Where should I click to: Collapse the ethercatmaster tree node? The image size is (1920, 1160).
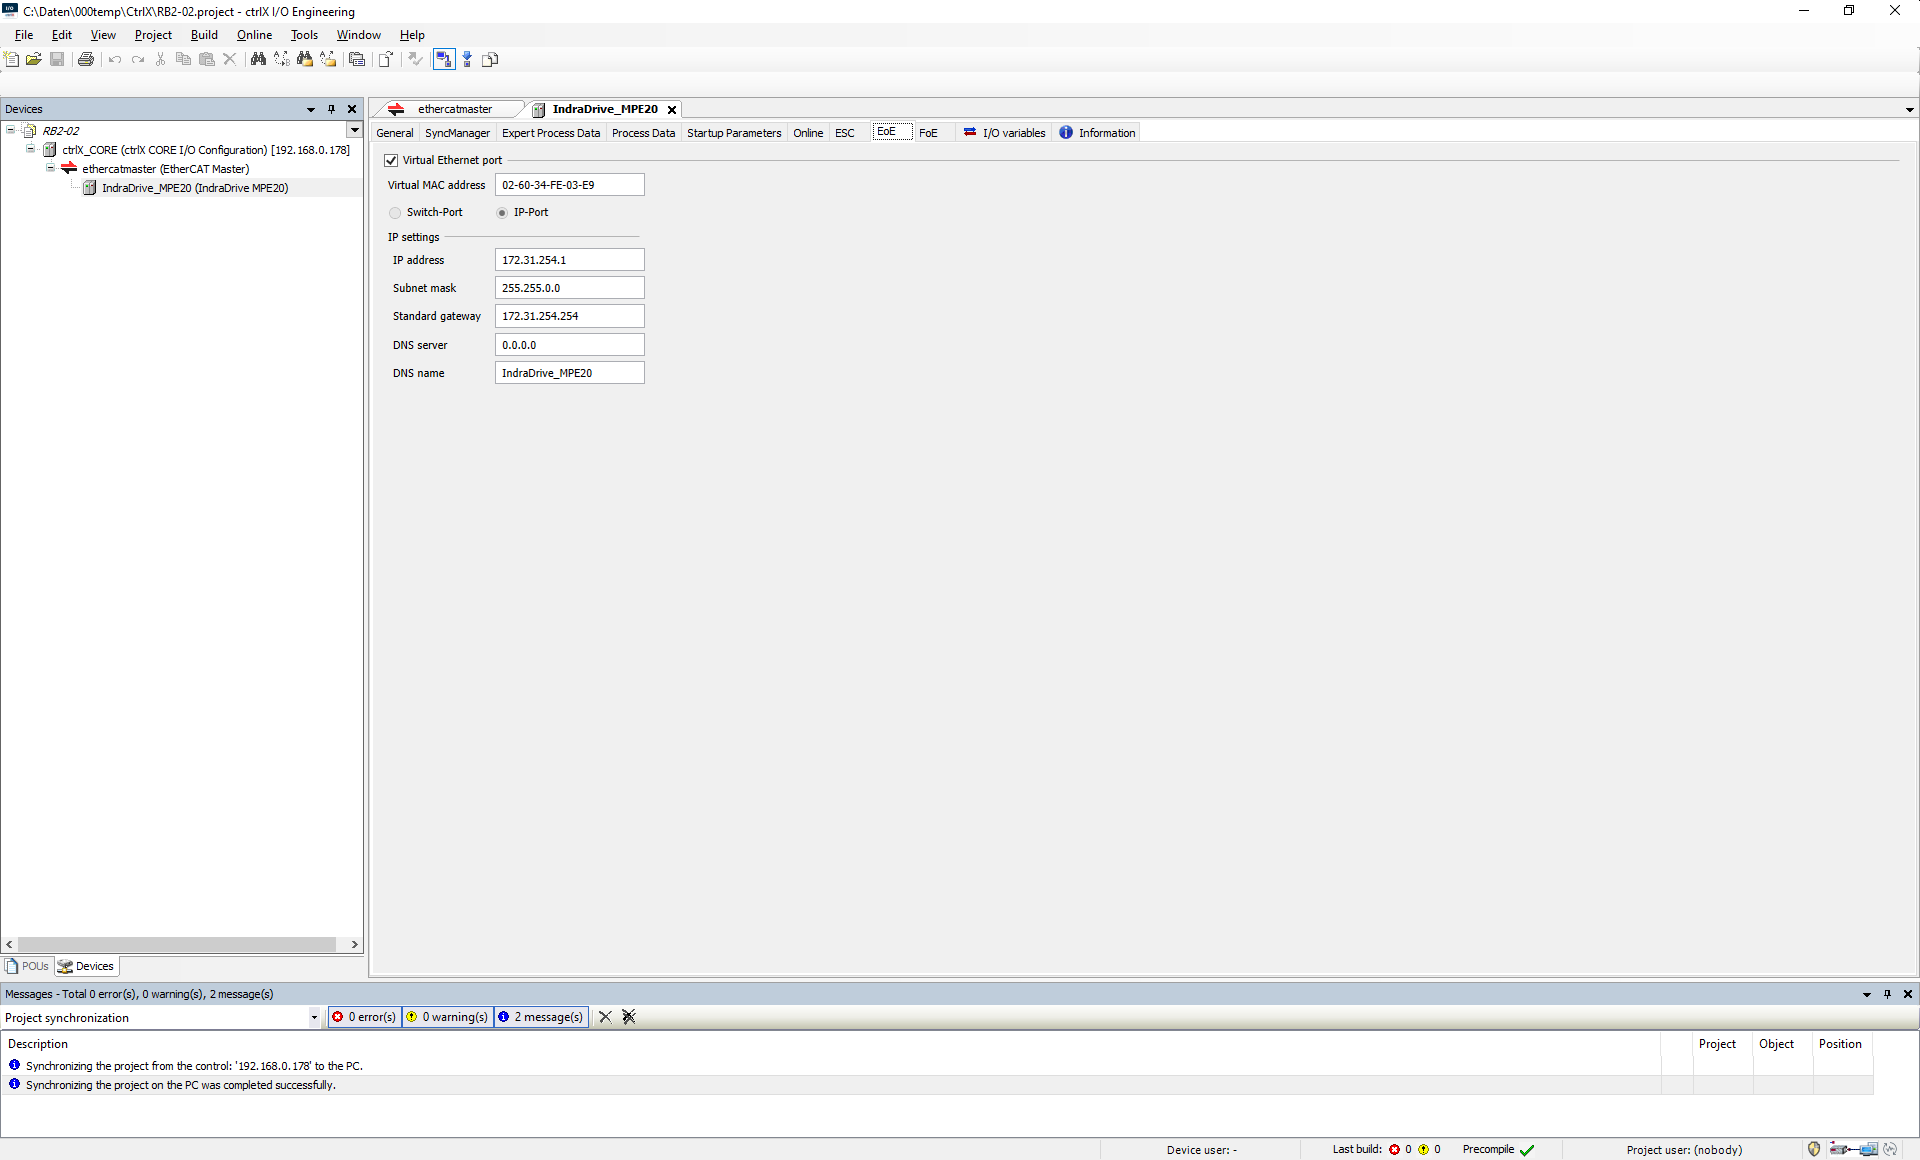(50, 169)
